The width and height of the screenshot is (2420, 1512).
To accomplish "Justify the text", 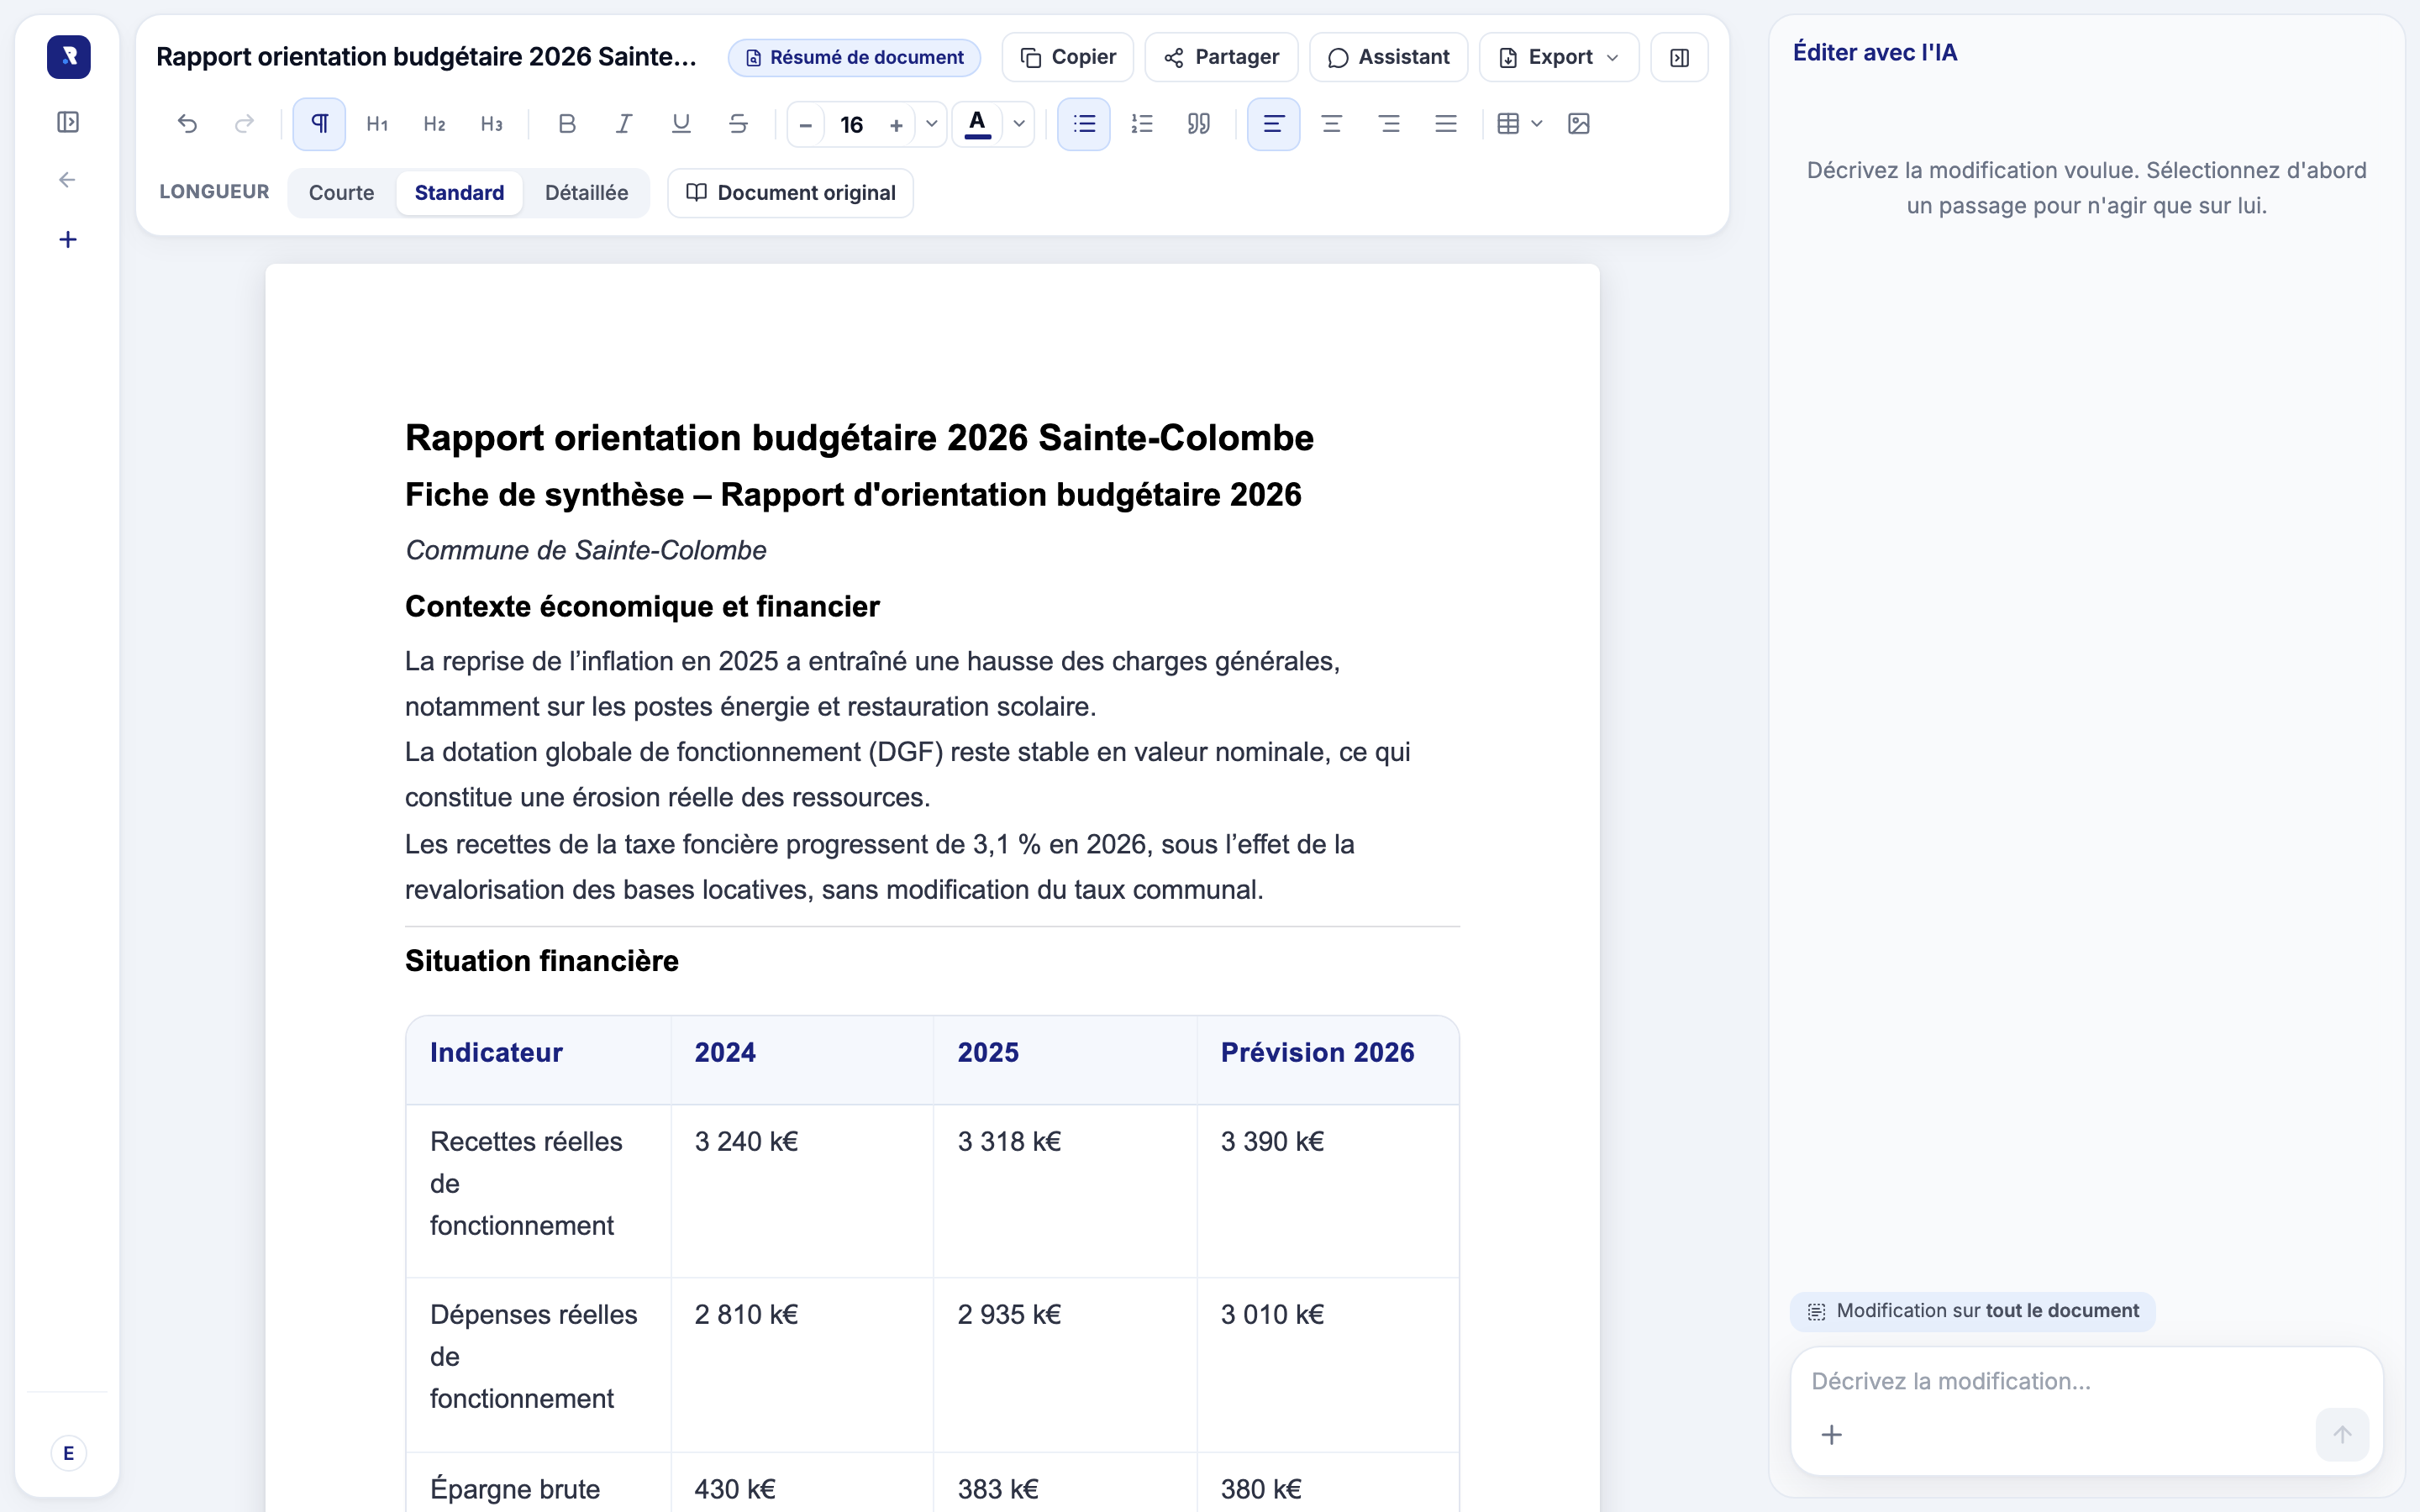I will [1446, 124].
